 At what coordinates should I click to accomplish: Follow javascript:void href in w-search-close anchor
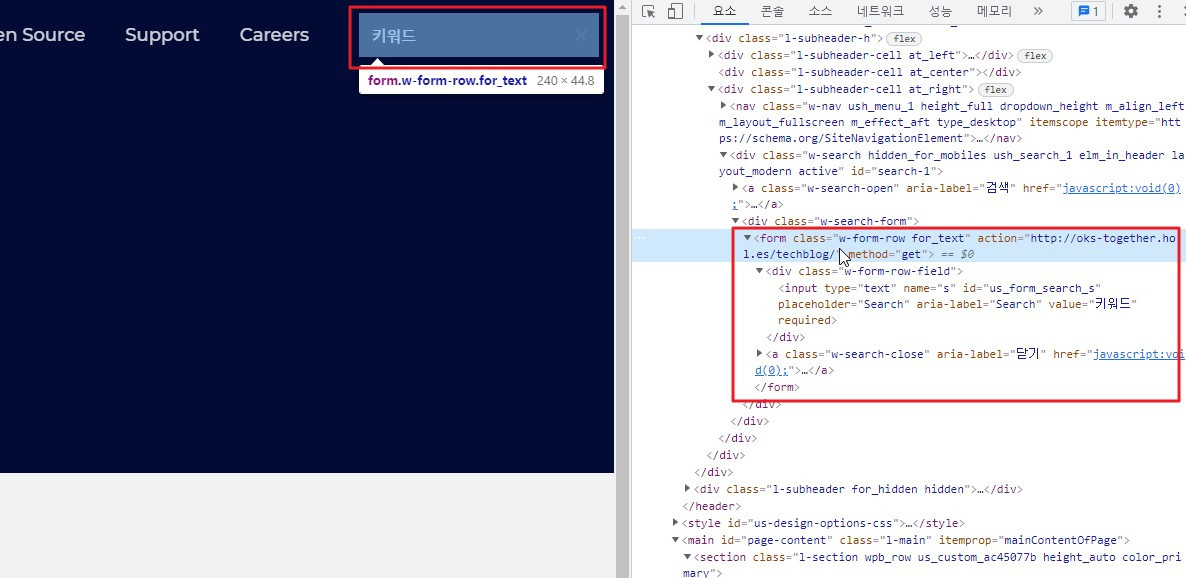1139,354
